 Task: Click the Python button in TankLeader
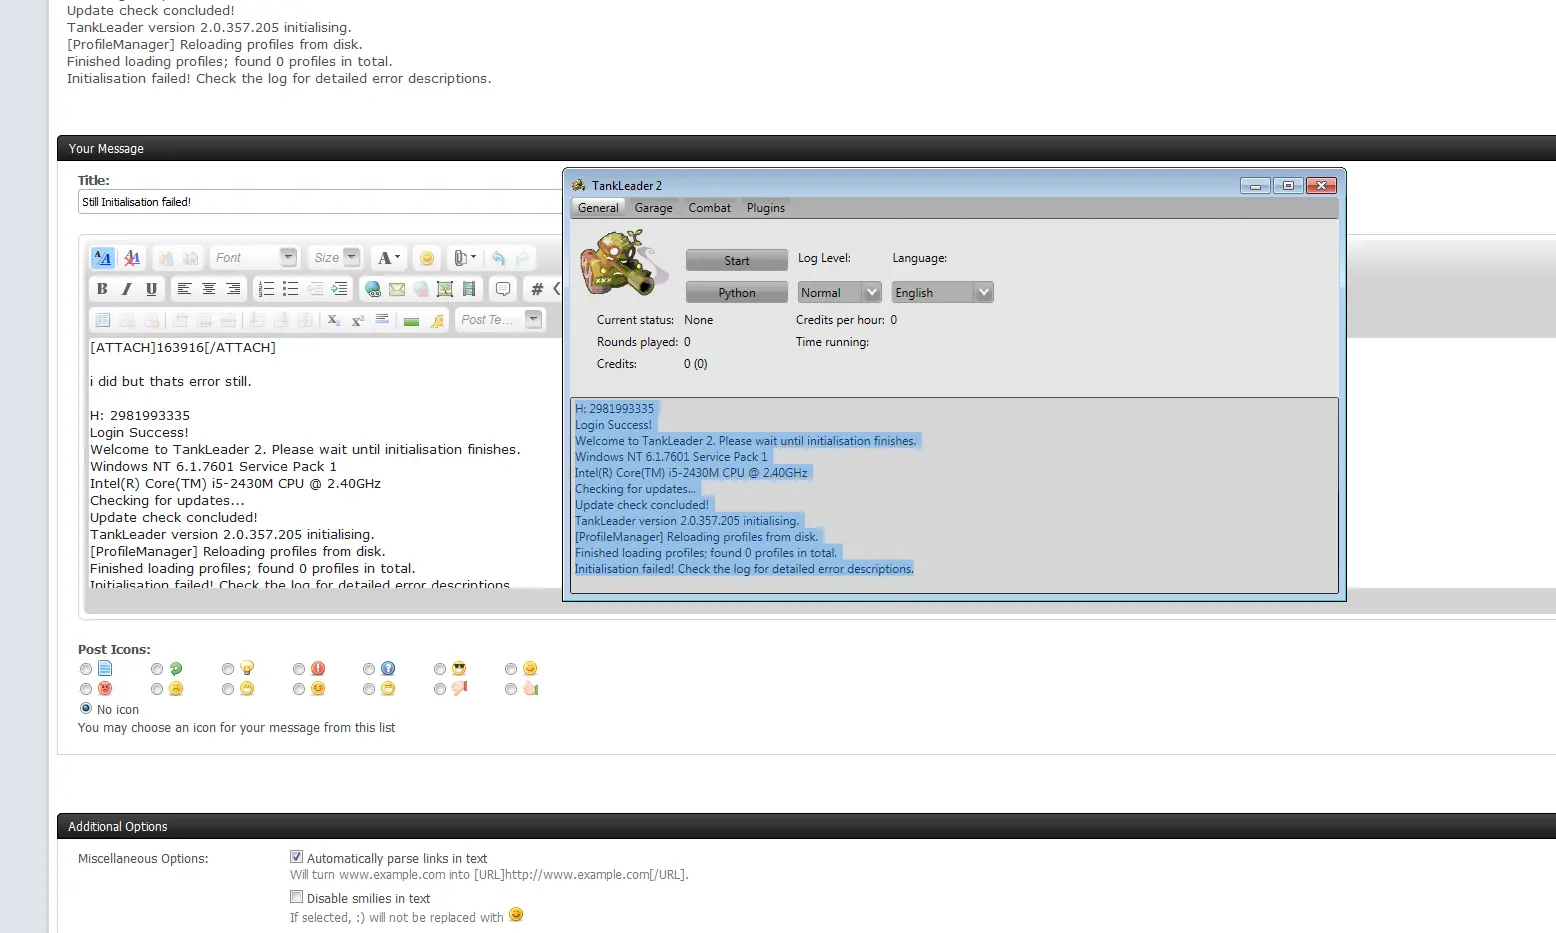(x=737, y=292)
